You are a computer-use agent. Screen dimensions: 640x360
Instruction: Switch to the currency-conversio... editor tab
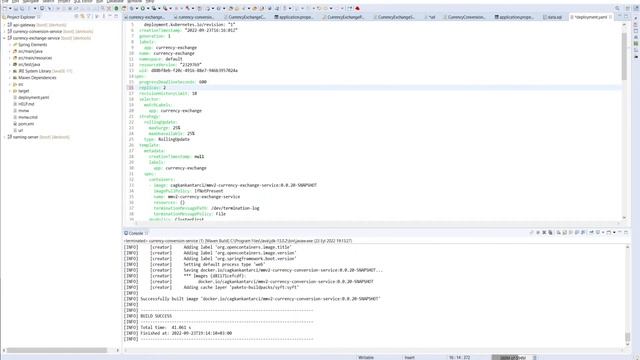tap(196, 17)
